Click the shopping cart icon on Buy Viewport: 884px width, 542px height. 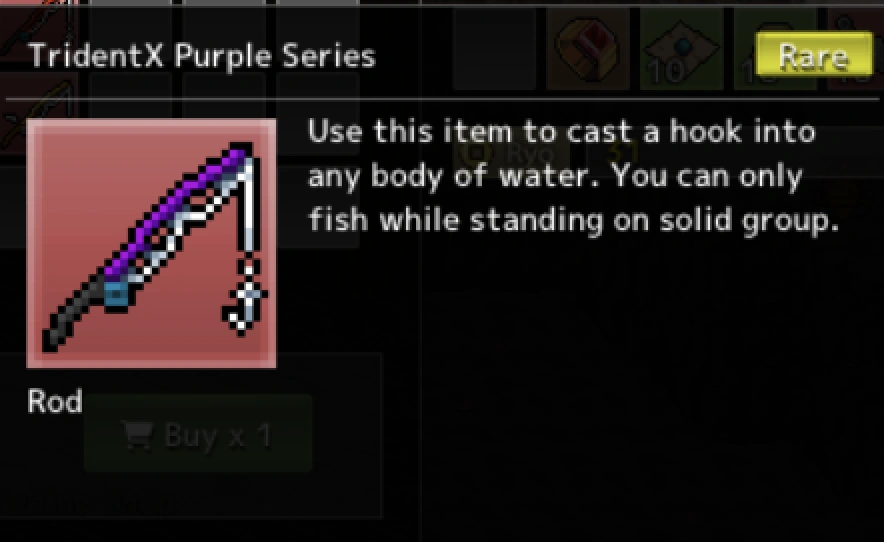pyautogui.click(x=137, y=435)
